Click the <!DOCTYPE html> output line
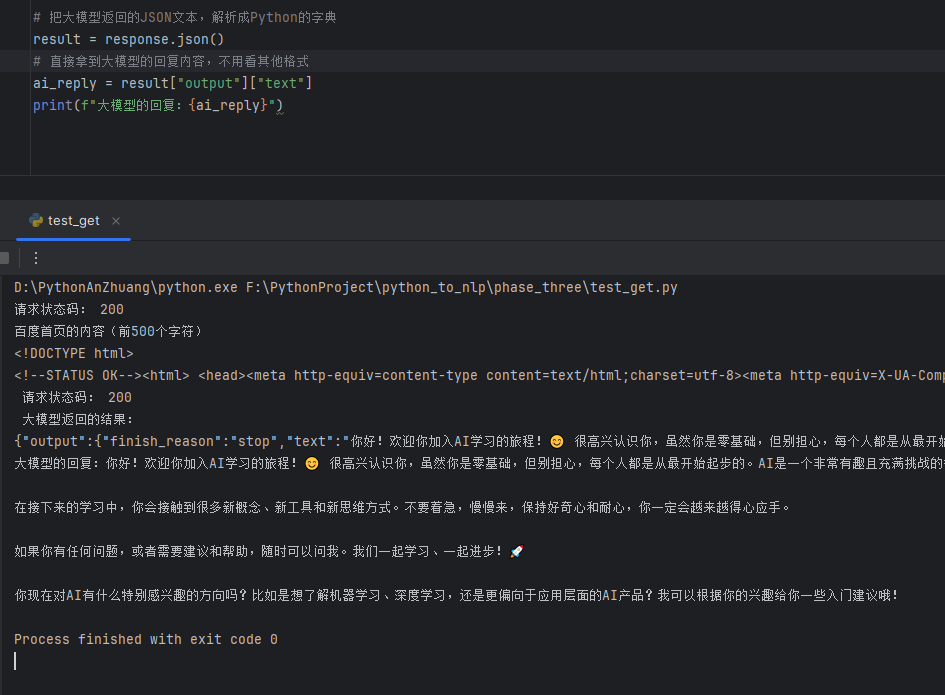The height and width of the screenshot is (695, 945). [74, 353]
